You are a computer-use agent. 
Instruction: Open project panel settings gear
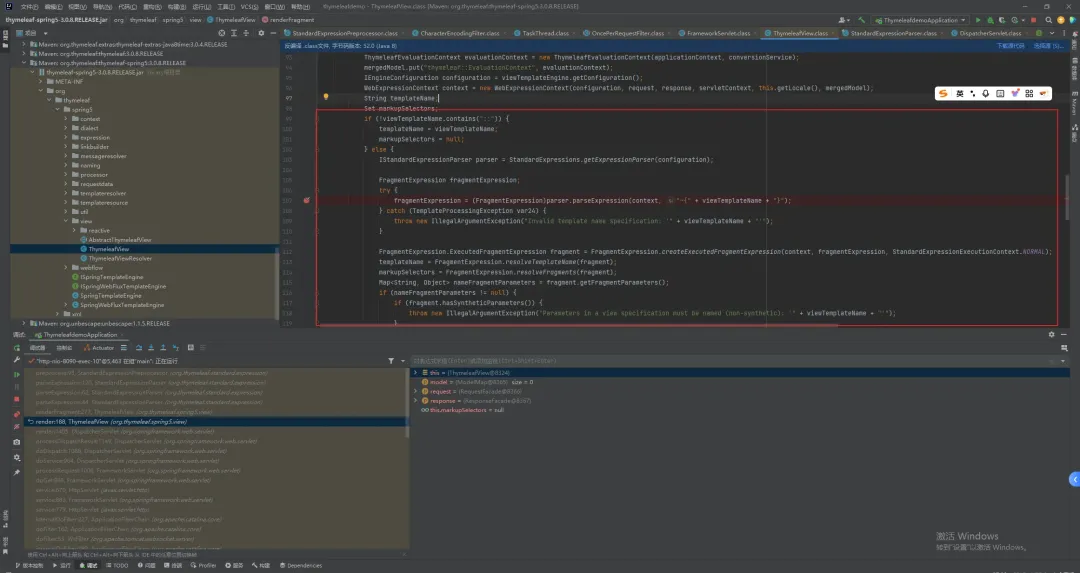click(261, 33)
